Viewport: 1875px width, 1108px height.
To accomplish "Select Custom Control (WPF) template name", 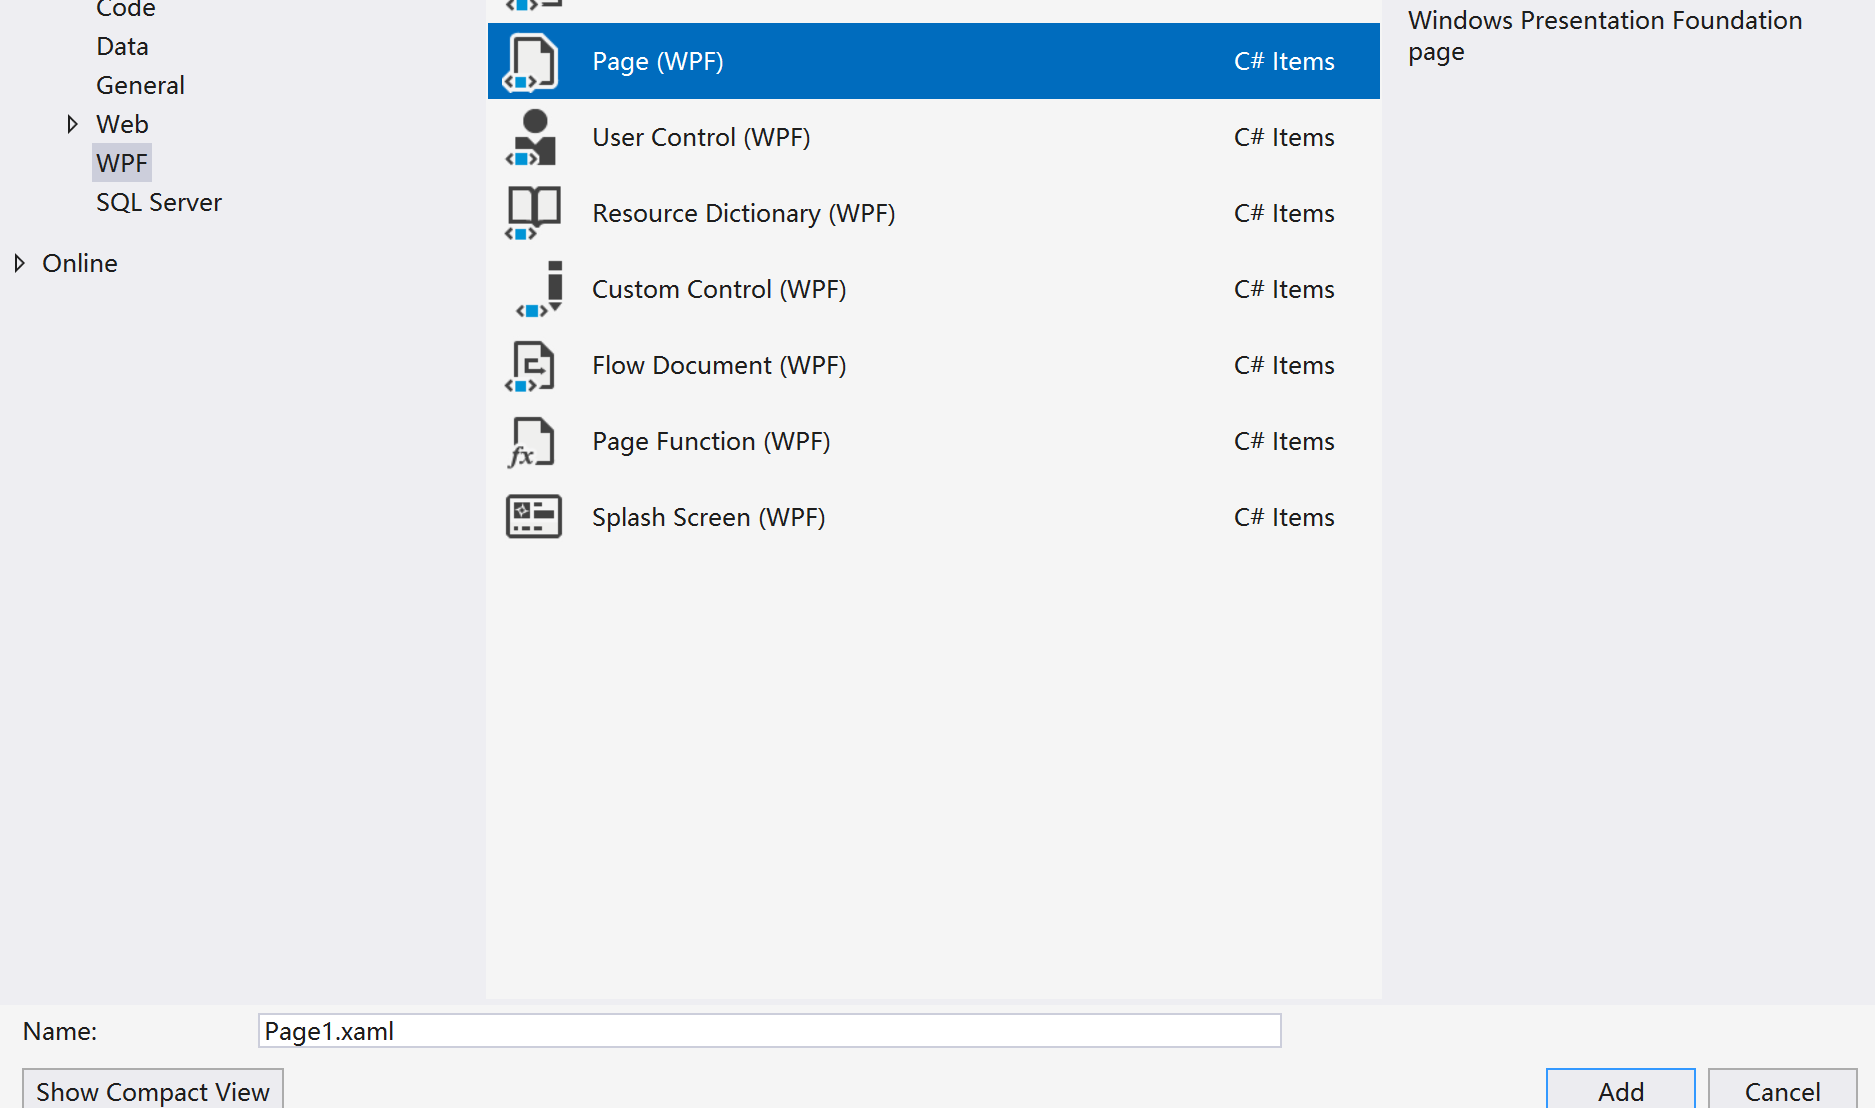I will click(719, 289).
